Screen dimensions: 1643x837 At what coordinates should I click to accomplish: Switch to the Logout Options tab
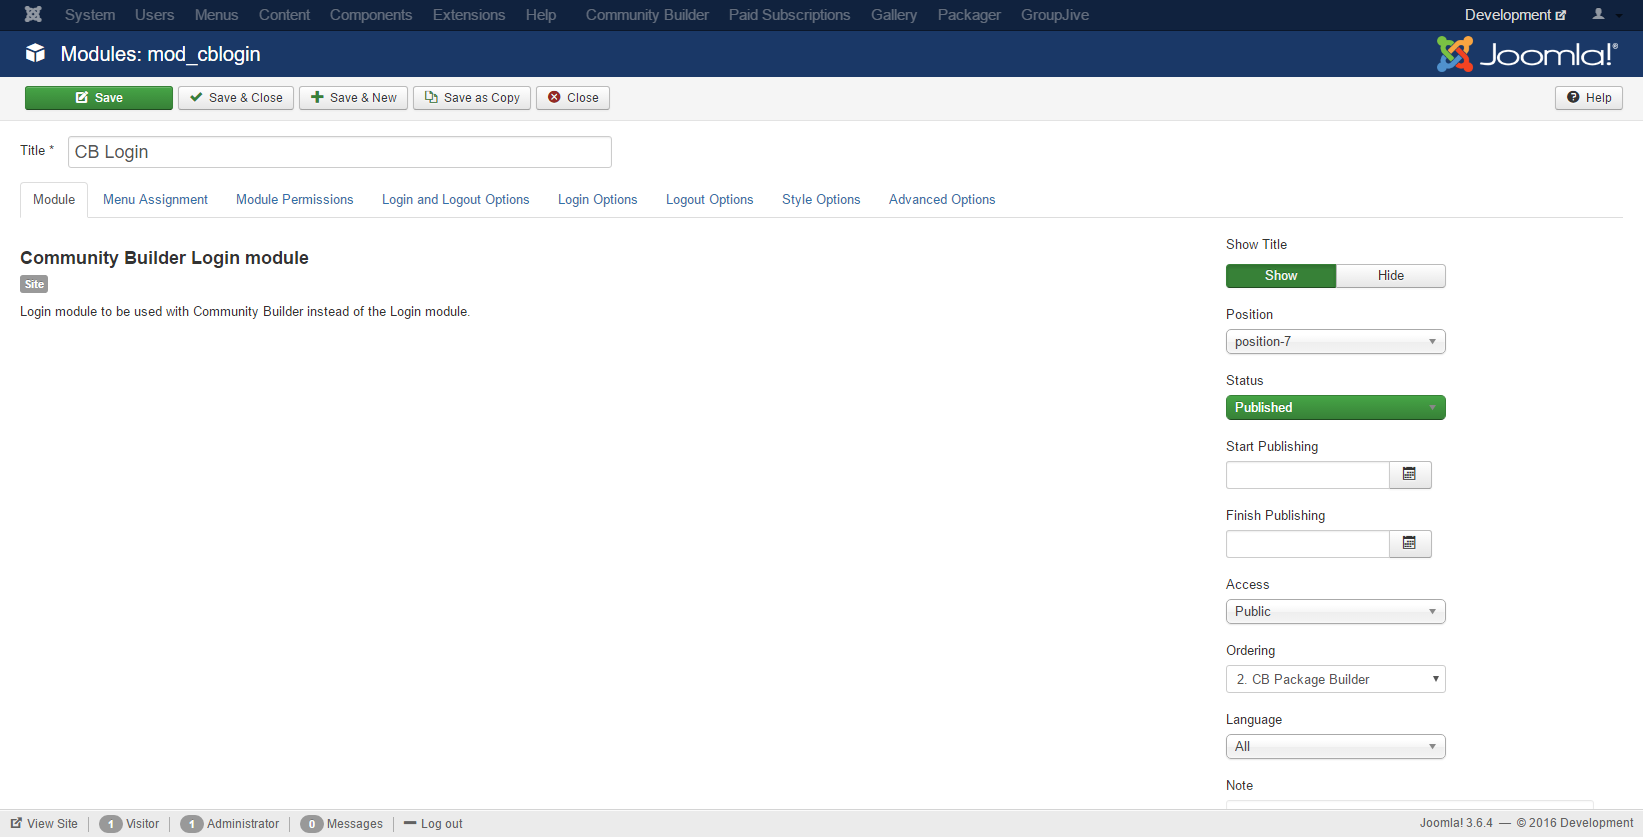[710, 200]
